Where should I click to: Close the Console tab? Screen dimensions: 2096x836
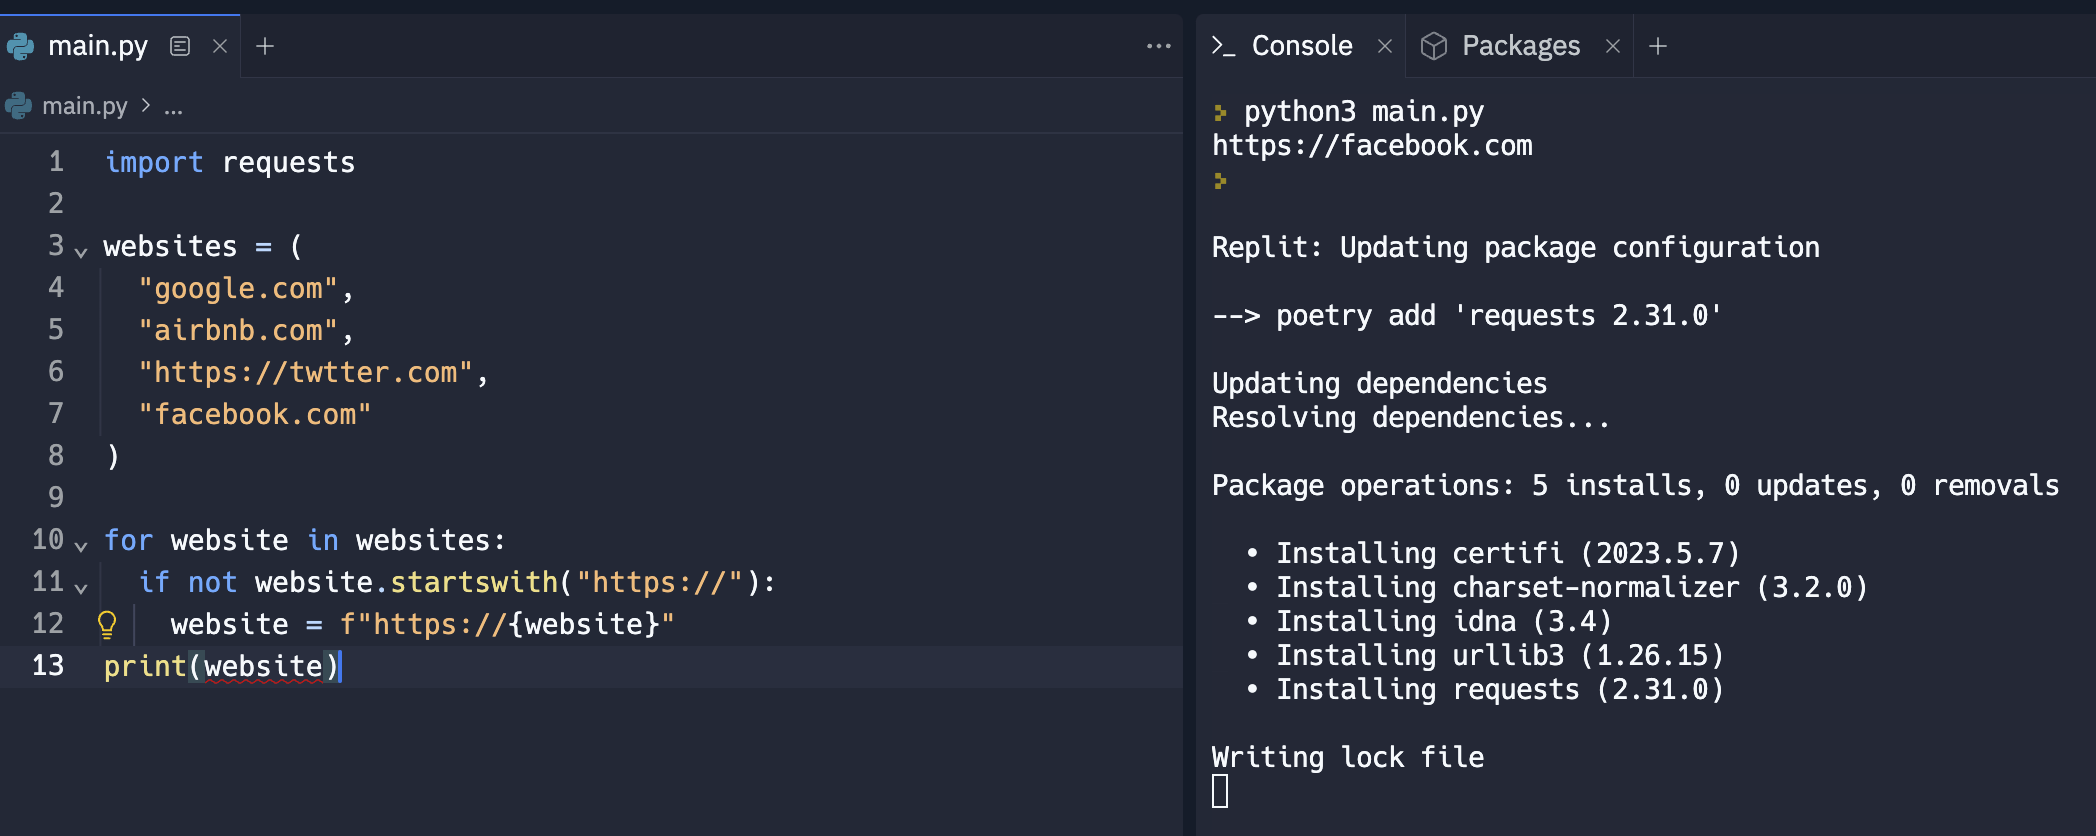coord(1385,46)
